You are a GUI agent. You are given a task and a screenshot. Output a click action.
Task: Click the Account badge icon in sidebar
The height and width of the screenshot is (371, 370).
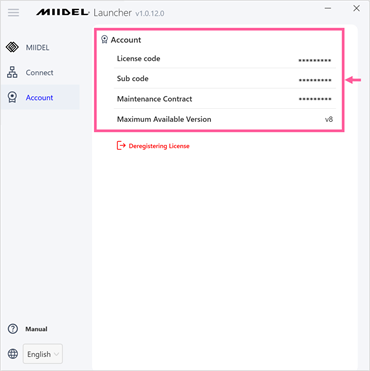(x=12, y=97)
